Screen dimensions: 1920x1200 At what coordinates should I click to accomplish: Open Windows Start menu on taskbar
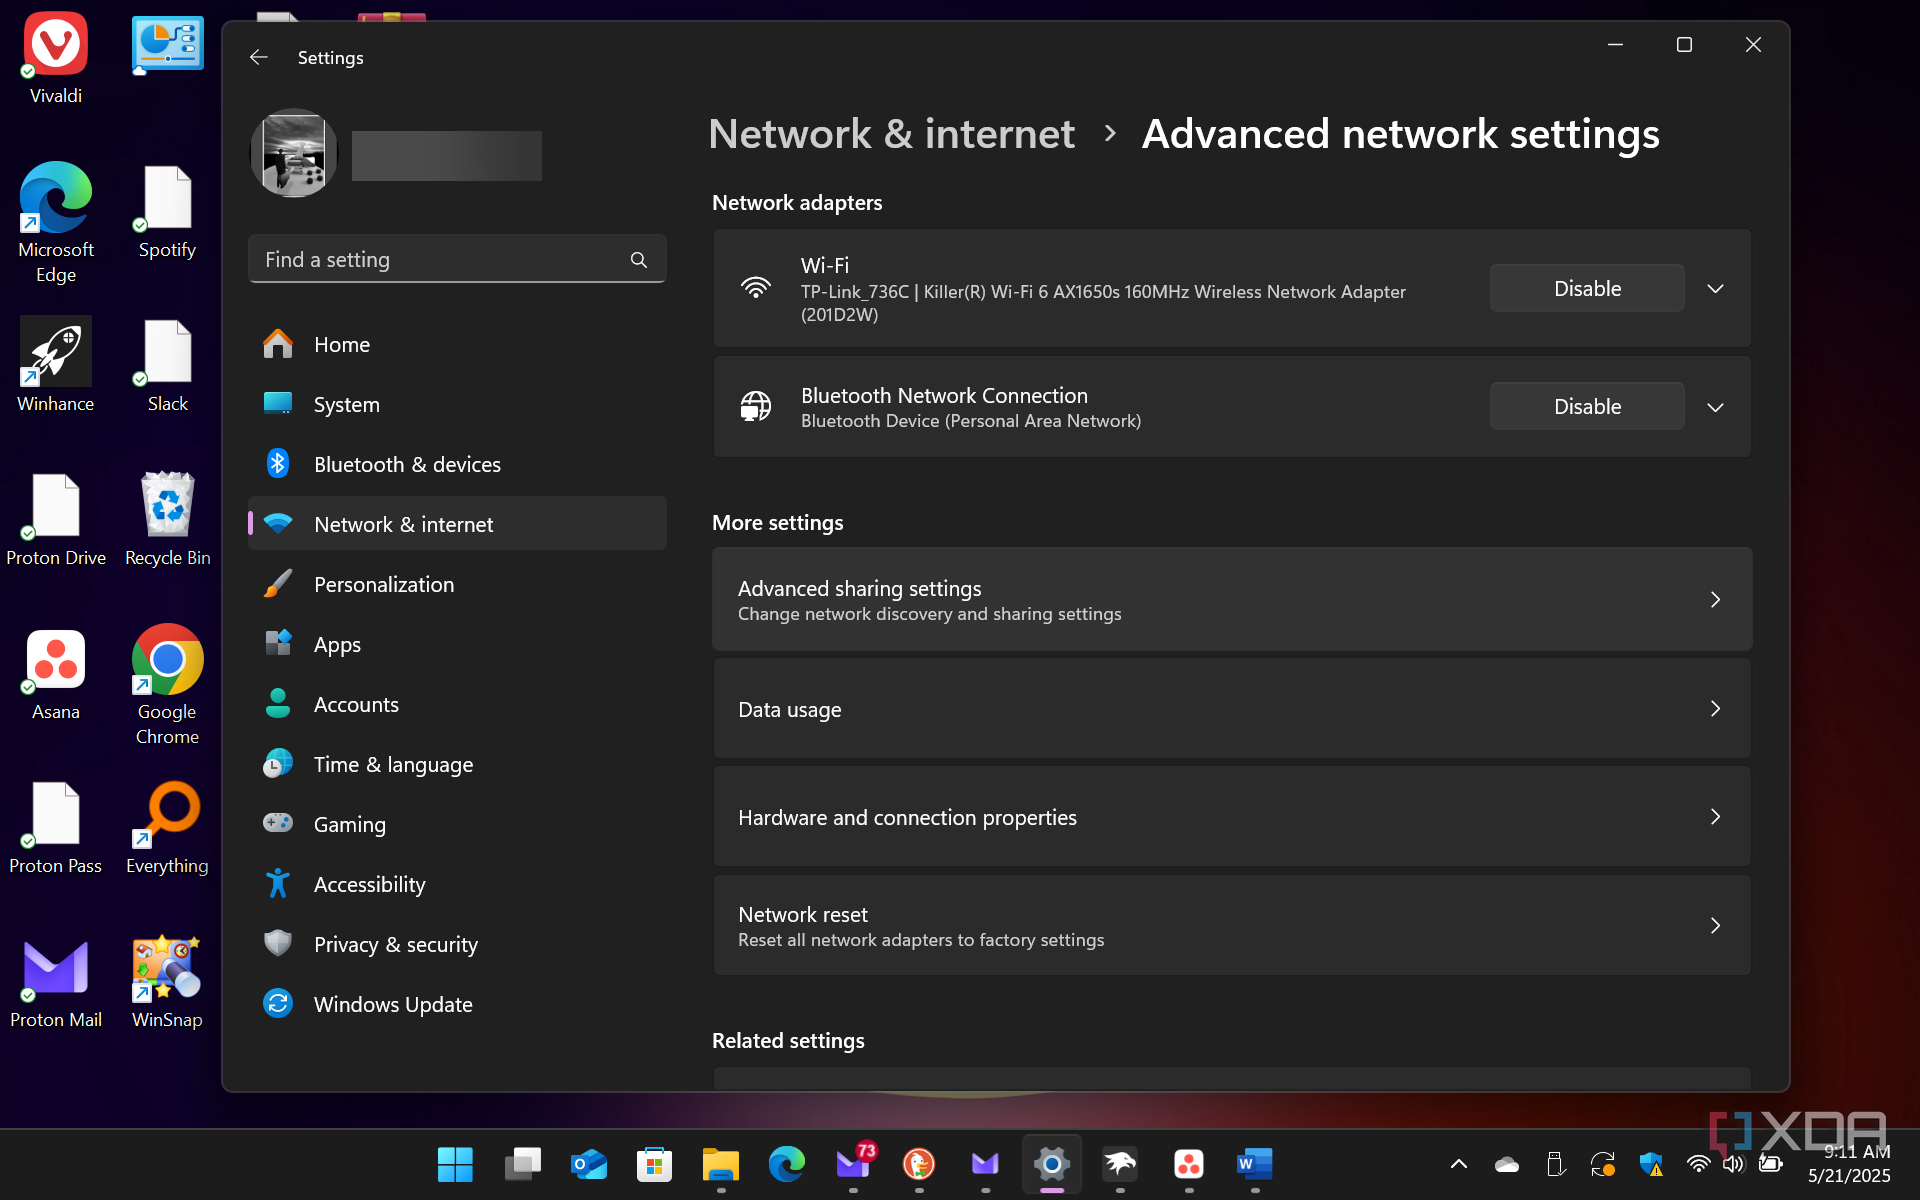[x=455, y=1164]
